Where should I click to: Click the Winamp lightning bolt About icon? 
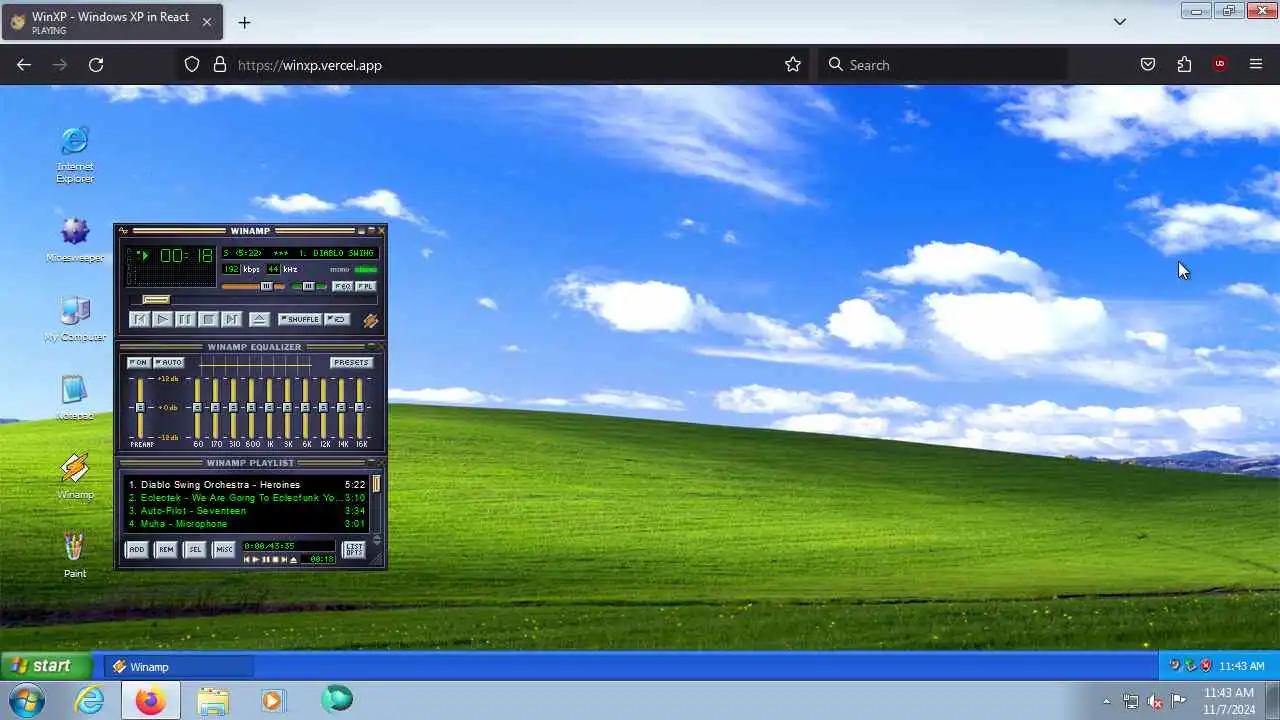pyautogui.click(x=371, y=320)
